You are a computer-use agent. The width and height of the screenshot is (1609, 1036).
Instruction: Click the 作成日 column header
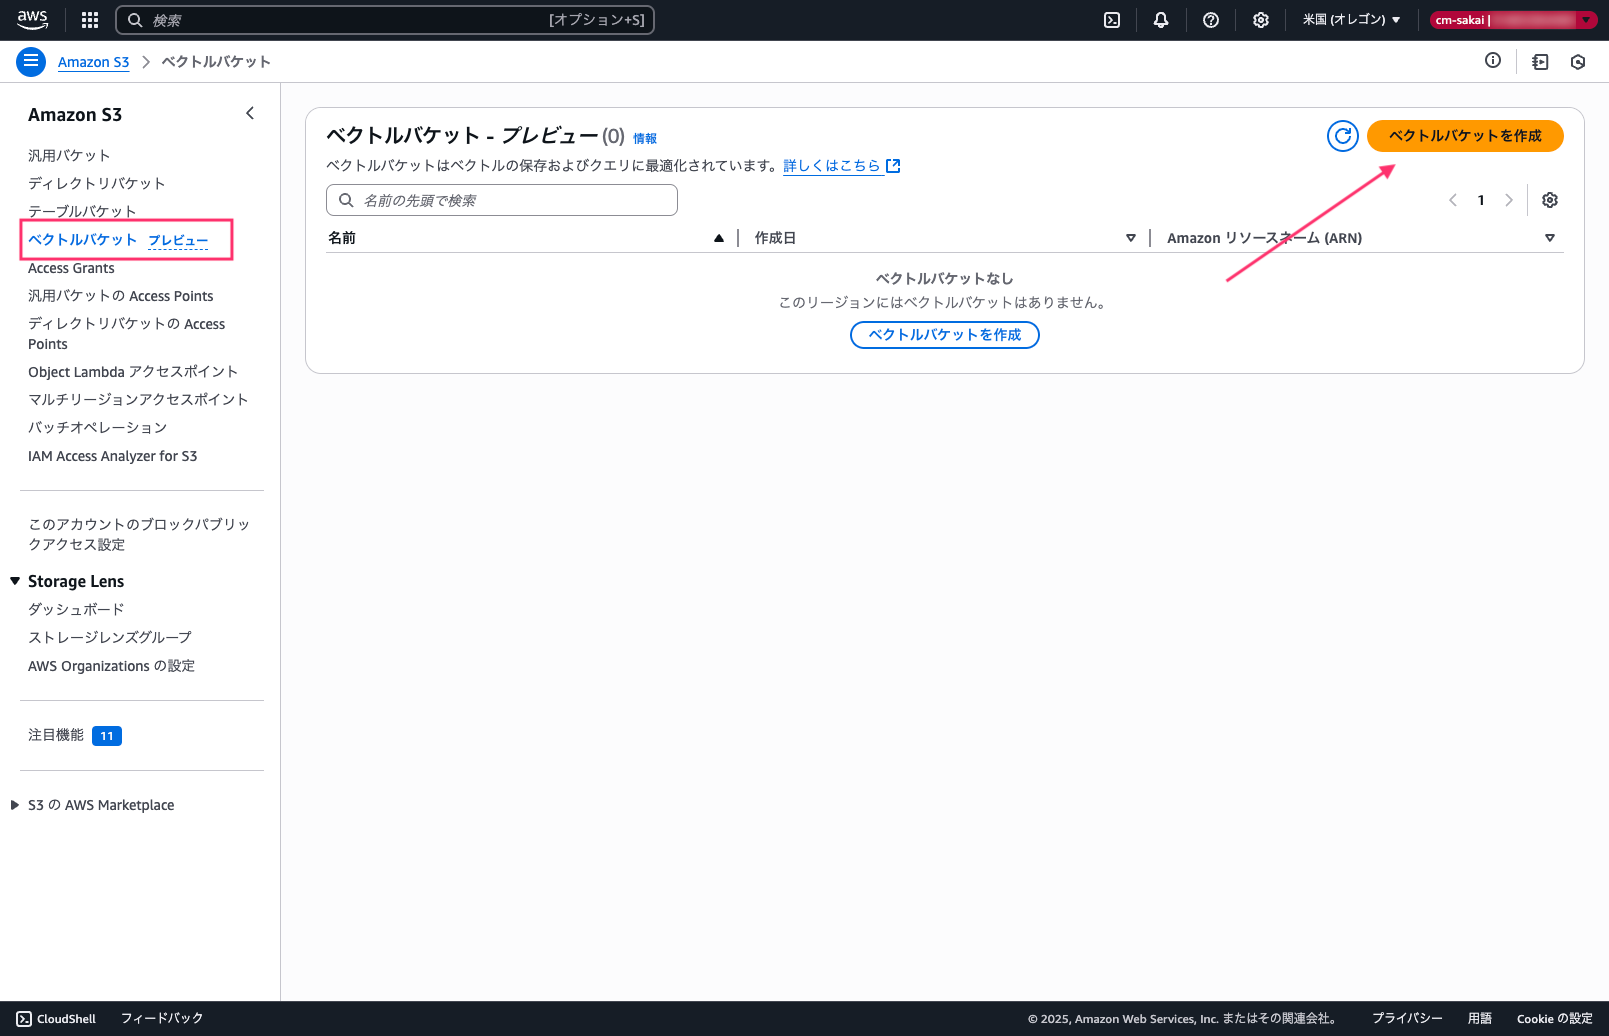775,238
